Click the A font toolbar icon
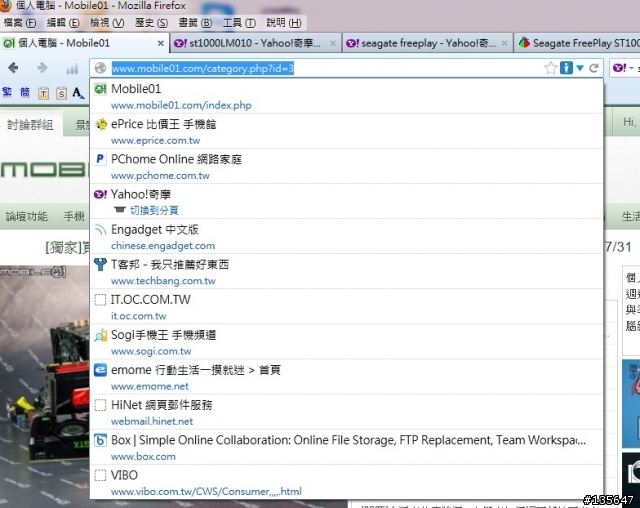 pyautogui.click(x=78, y=93)
